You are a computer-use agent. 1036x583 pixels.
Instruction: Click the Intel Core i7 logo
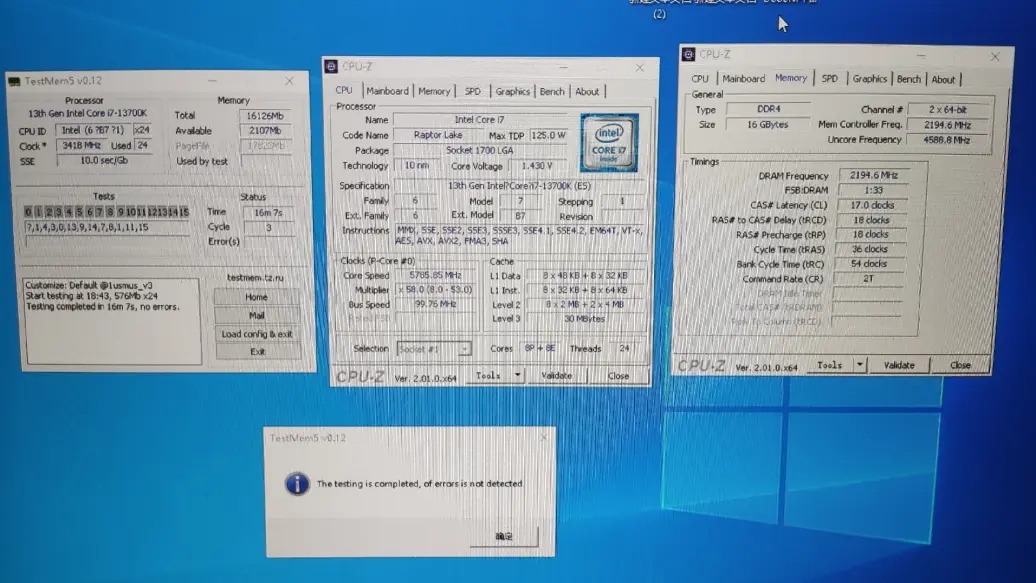point(609,143)
